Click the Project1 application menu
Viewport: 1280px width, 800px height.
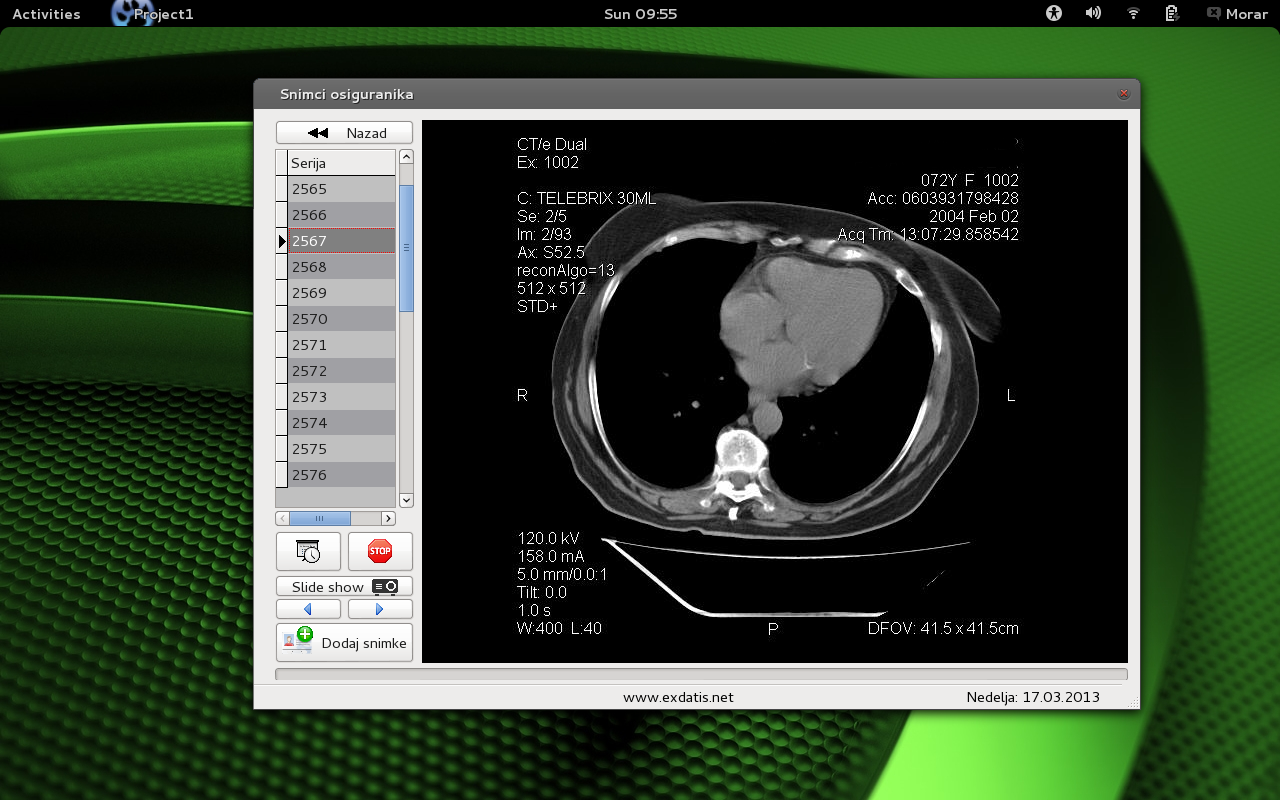(x=152, y=14)
